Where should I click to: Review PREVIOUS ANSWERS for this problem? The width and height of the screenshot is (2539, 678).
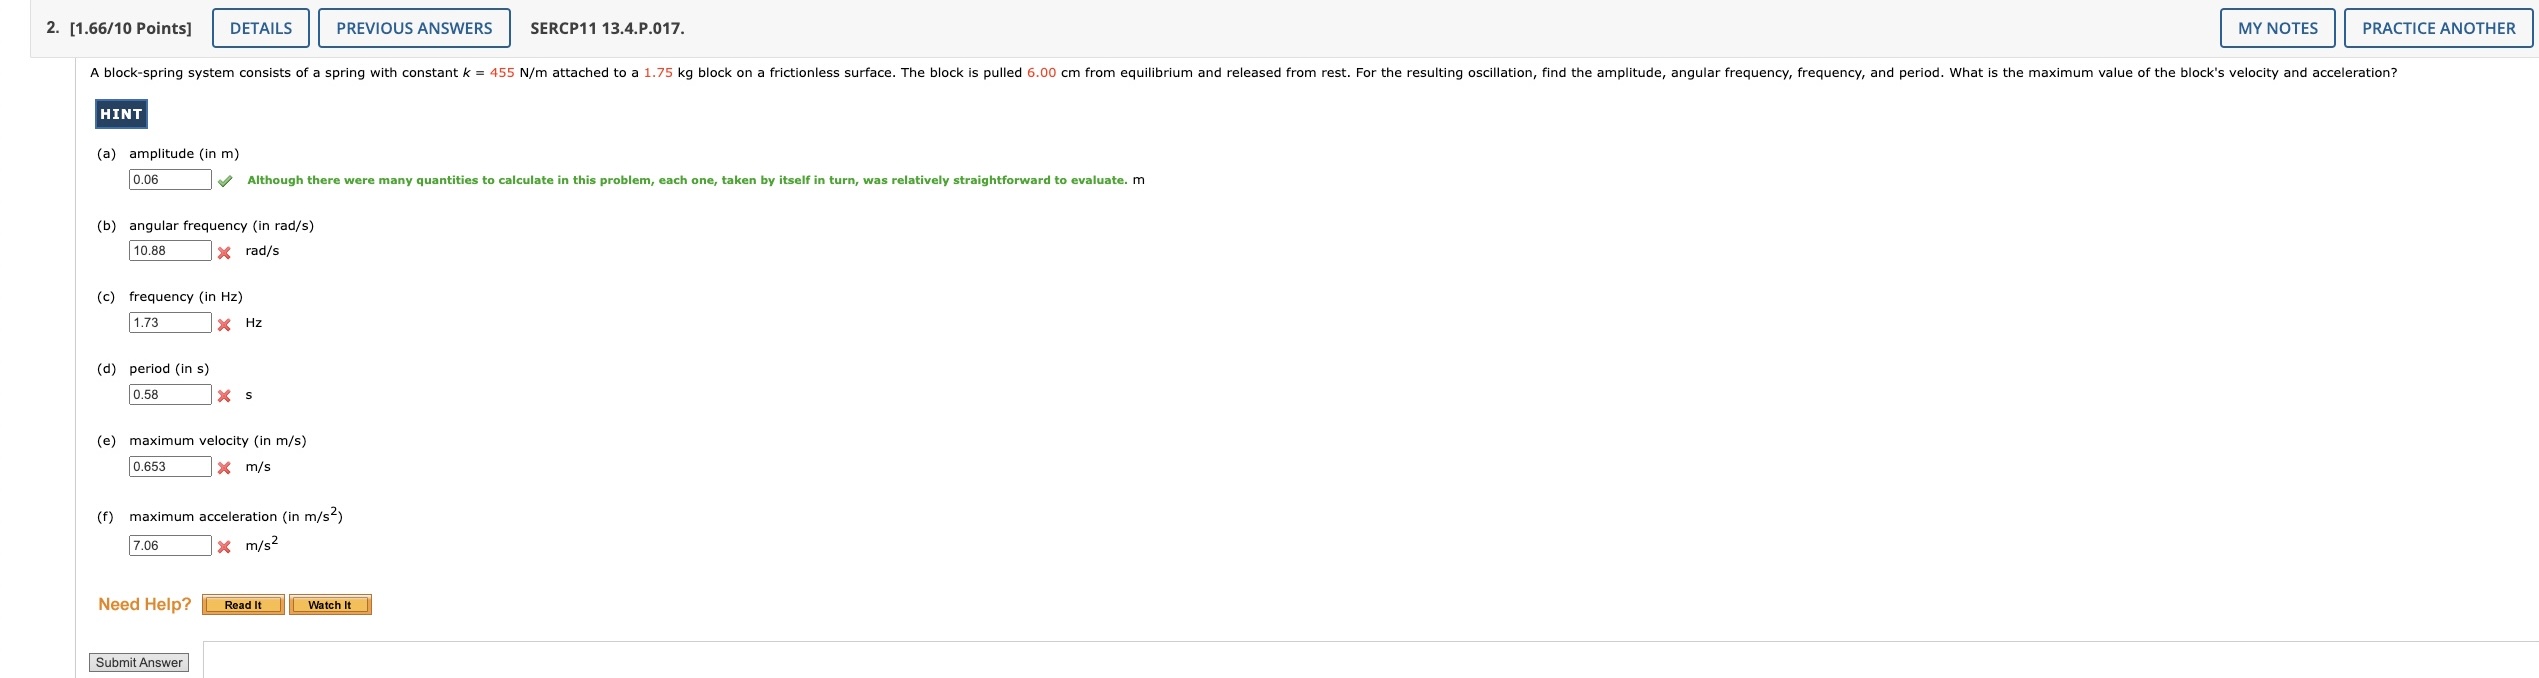(413, 27)
